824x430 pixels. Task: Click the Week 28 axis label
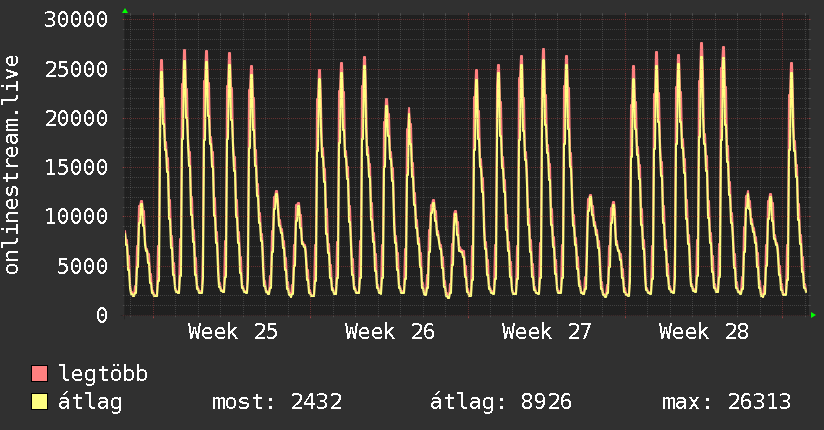coord(704,332)
